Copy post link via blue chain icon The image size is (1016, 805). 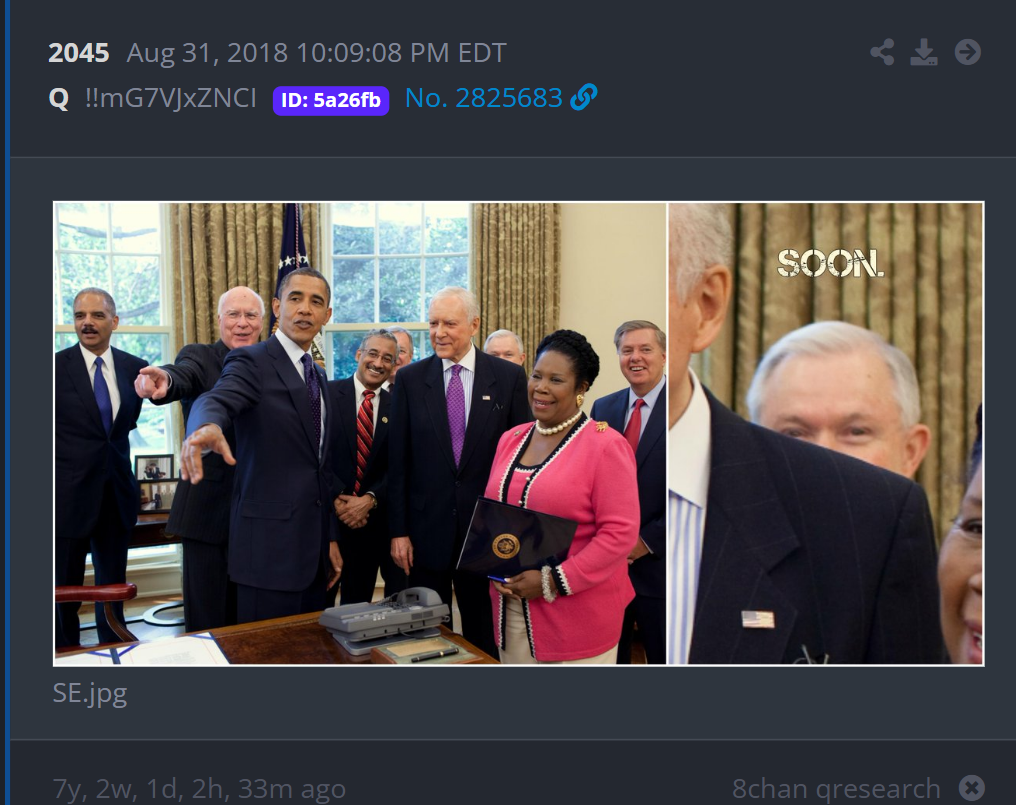(583, 98)
